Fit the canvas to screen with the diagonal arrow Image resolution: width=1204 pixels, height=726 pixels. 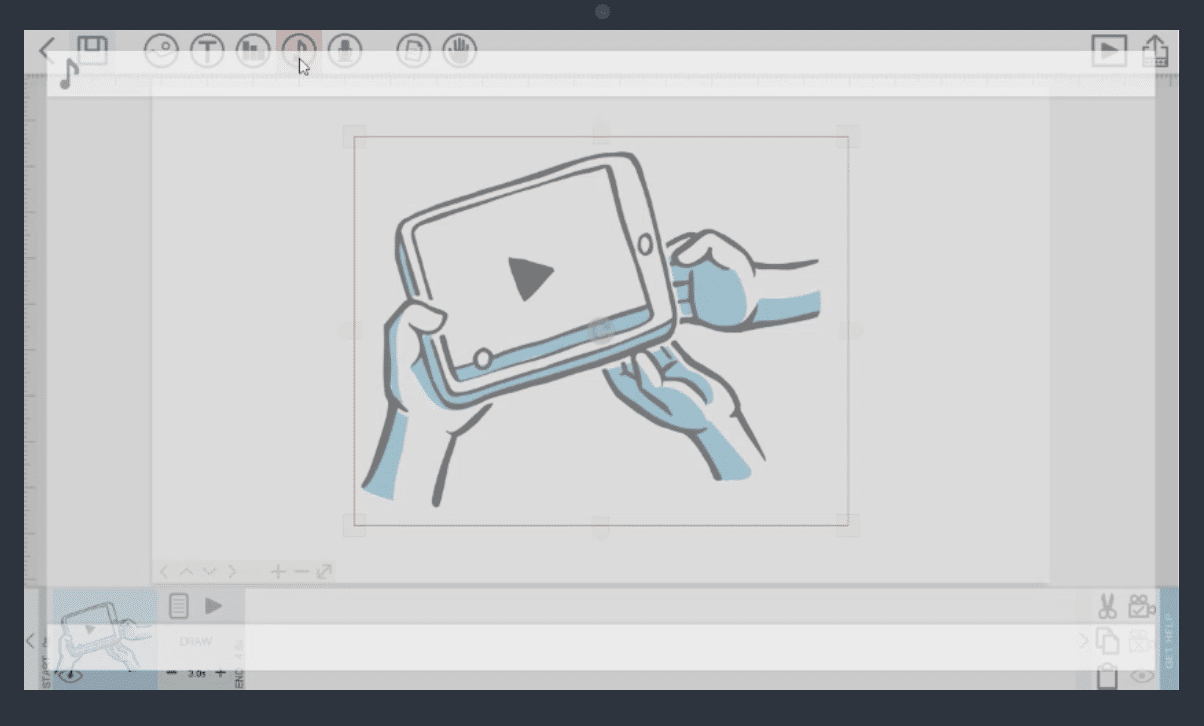(324, 572)
